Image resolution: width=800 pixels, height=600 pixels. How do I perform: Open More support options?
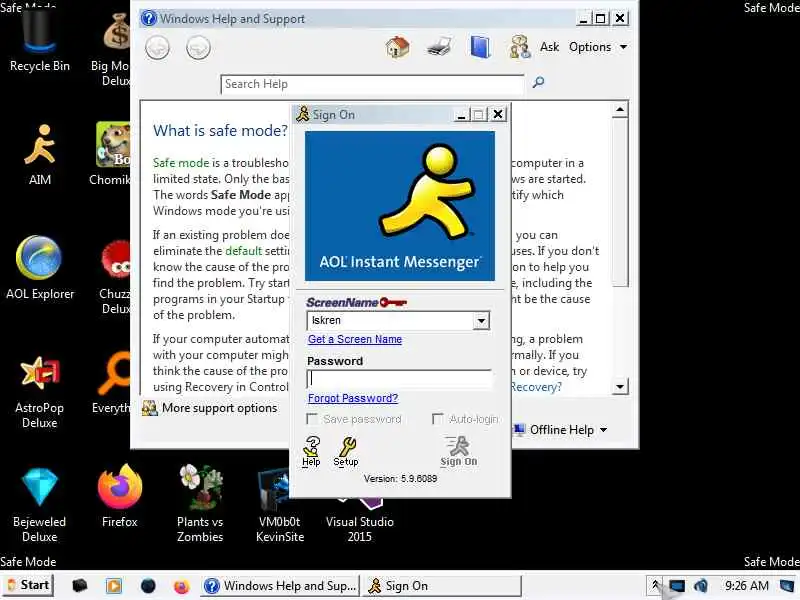(x=210, y=408)
